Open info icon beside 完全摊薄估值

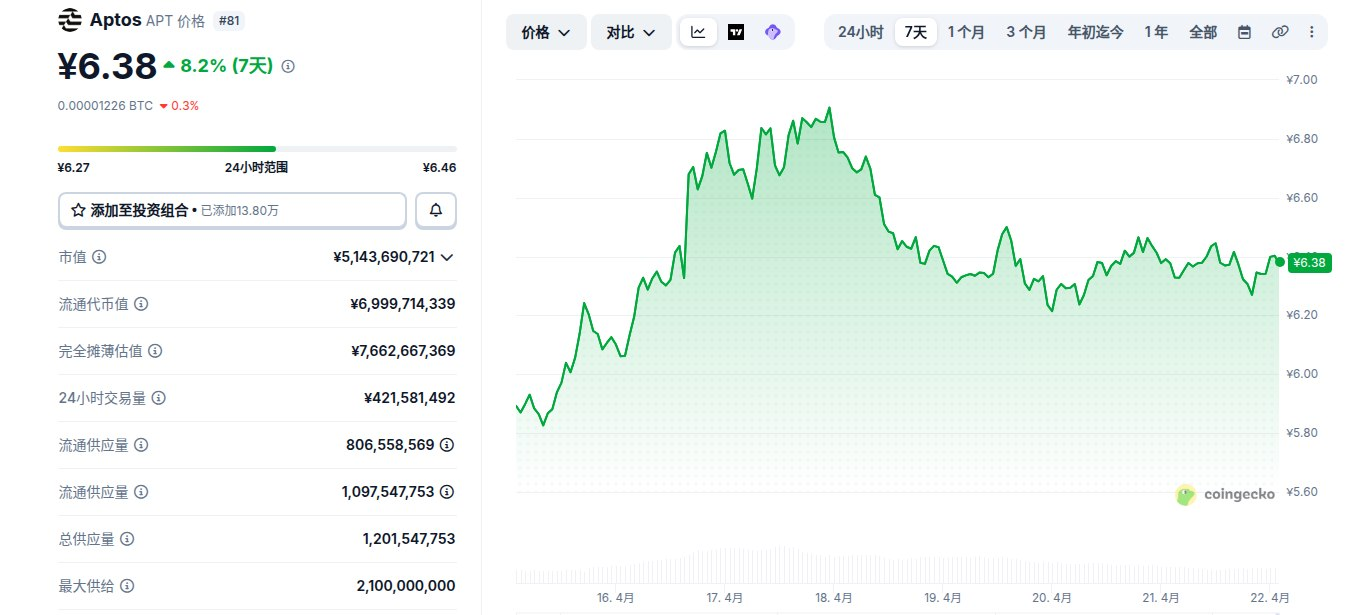pos(155,351)
